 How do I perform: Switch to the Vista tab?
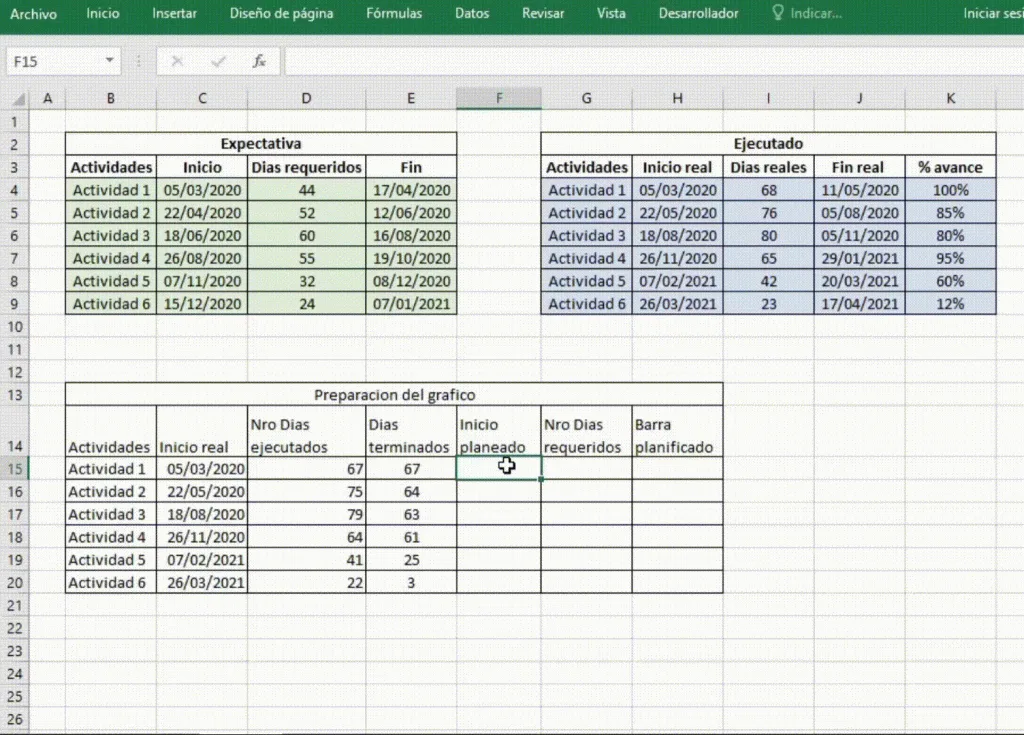tap(611, 13)
